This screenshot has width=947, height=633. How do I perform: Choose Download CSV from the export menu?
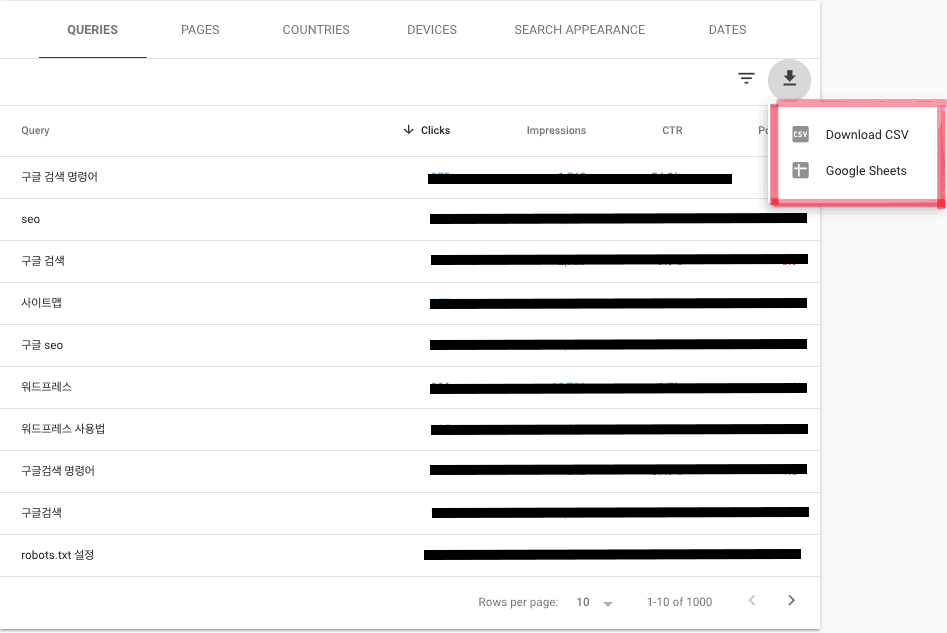(x=866, y=134)
